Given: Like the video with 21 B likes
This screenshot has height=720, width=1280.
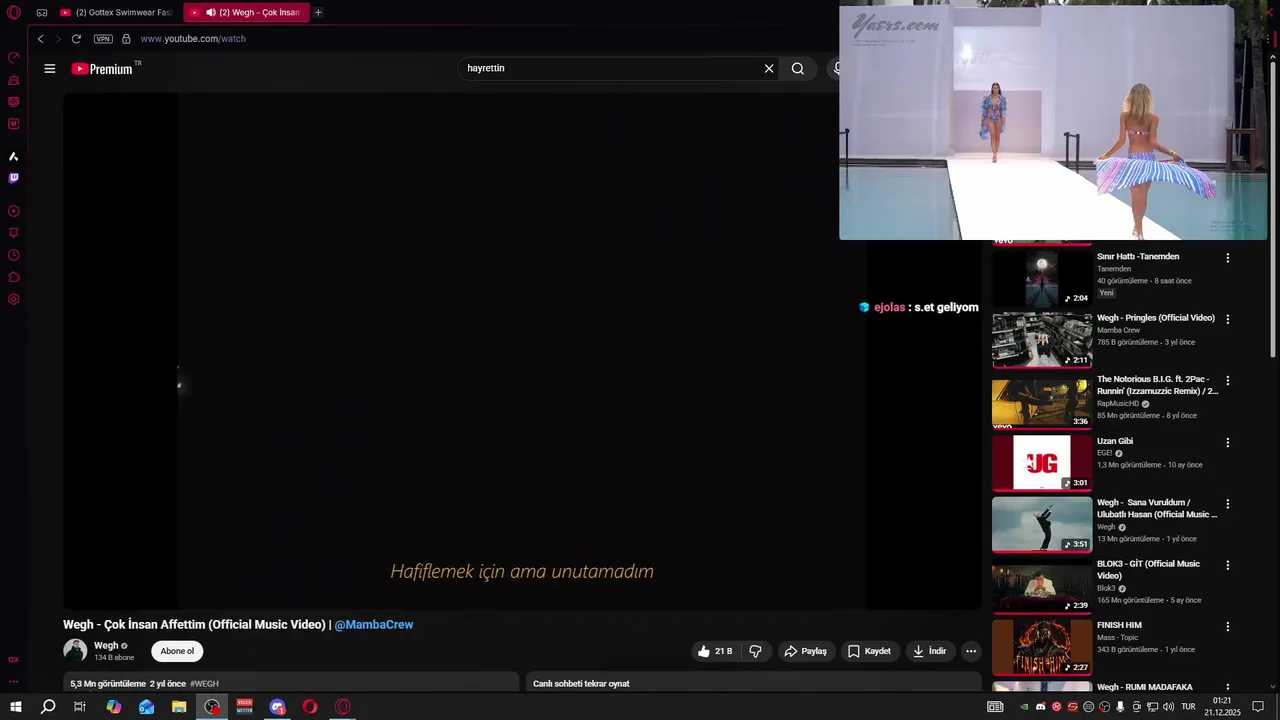Looking at the screenshot, I should pos(716,651).
